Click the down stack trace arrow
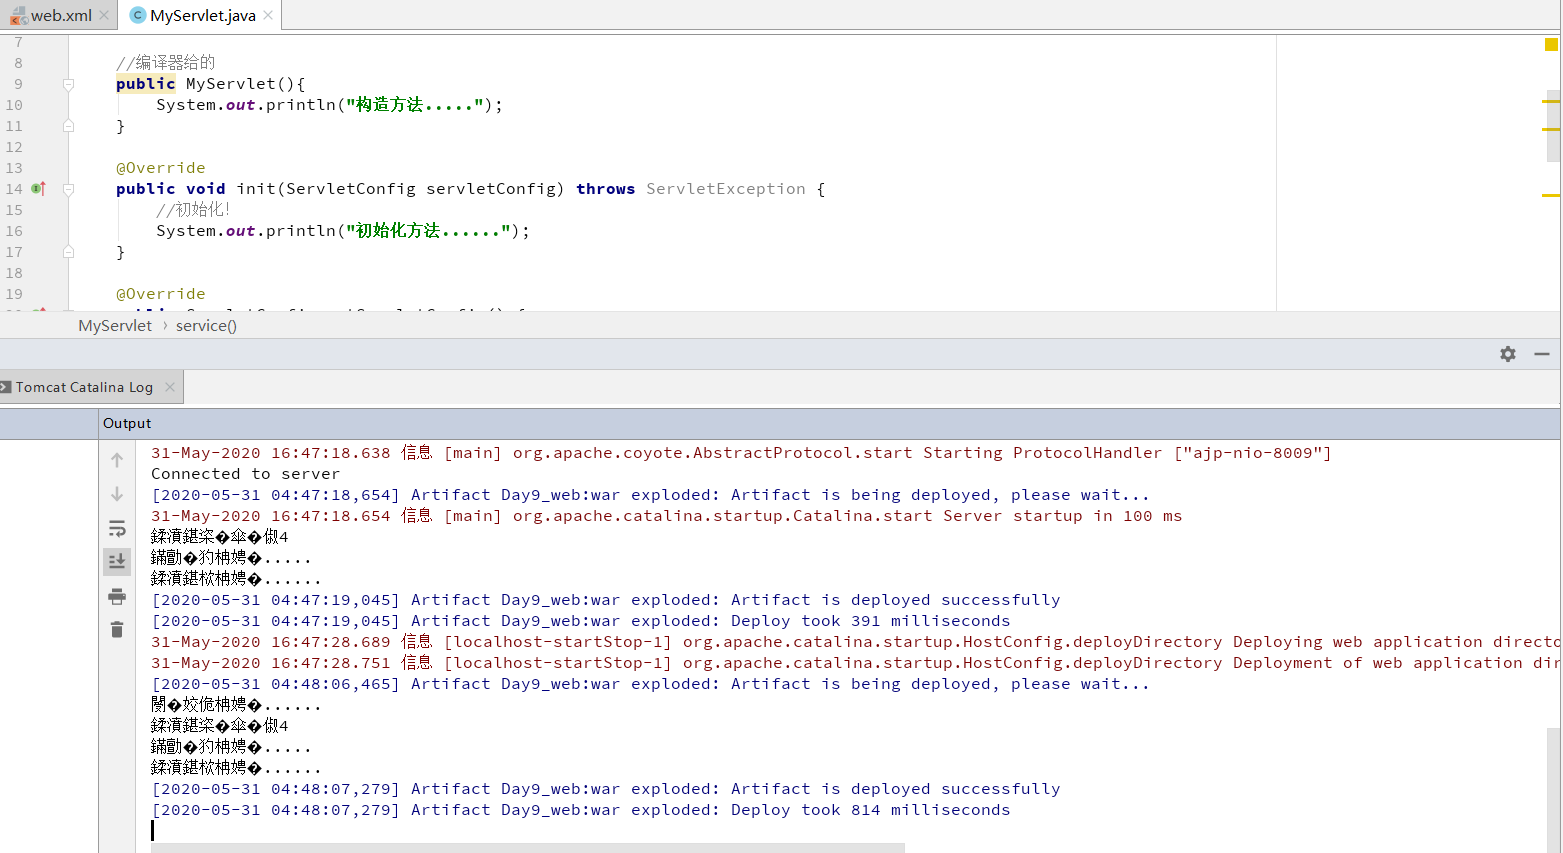 (x=117, y=494)
